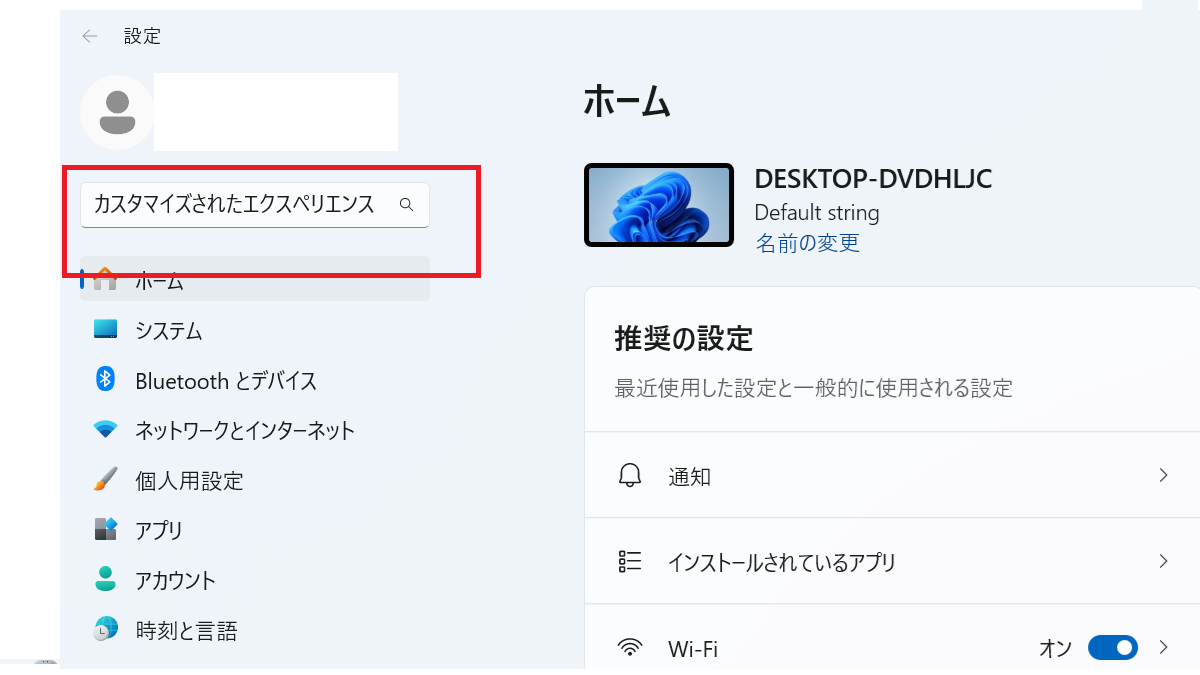The width and height of the screenshot is (1200, 675).
Task: Click the アプリ icon in the sidebar
Action: coord(105,530)
